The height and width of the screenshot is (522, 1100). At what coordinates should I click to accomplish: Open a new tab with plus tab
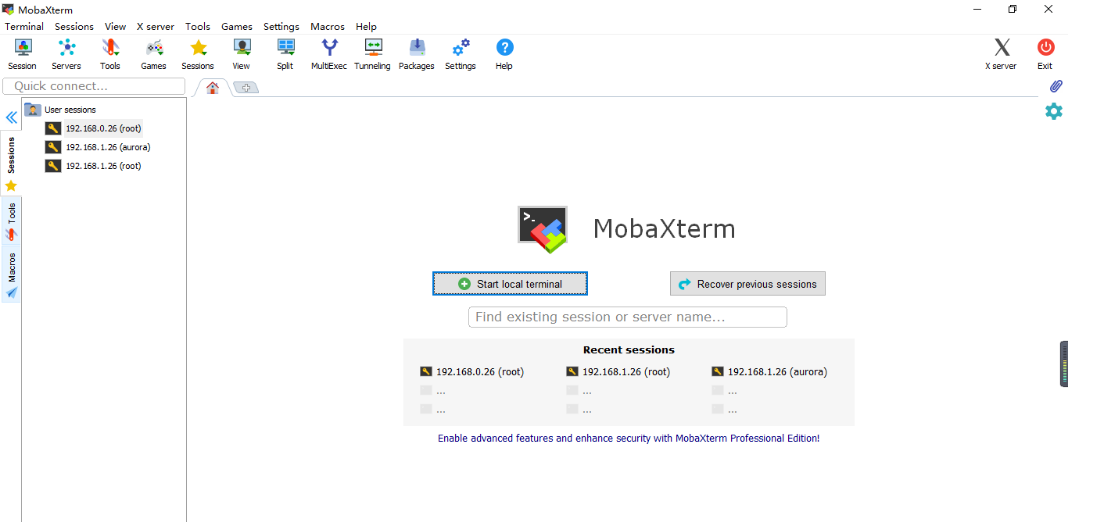tap(246, 88)
